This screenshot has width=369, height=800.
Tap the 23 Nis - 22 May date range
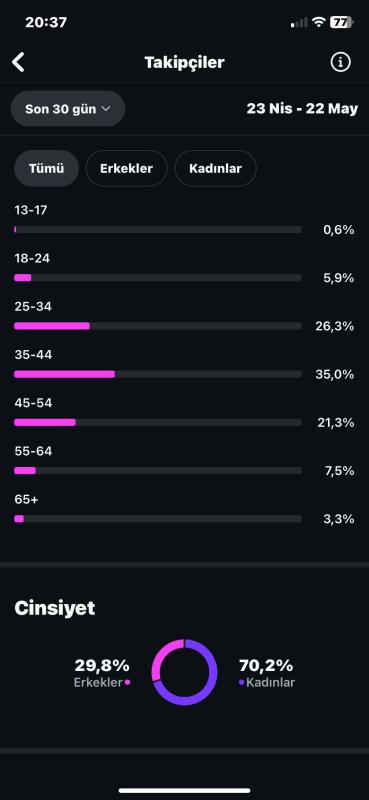point(302,109)
